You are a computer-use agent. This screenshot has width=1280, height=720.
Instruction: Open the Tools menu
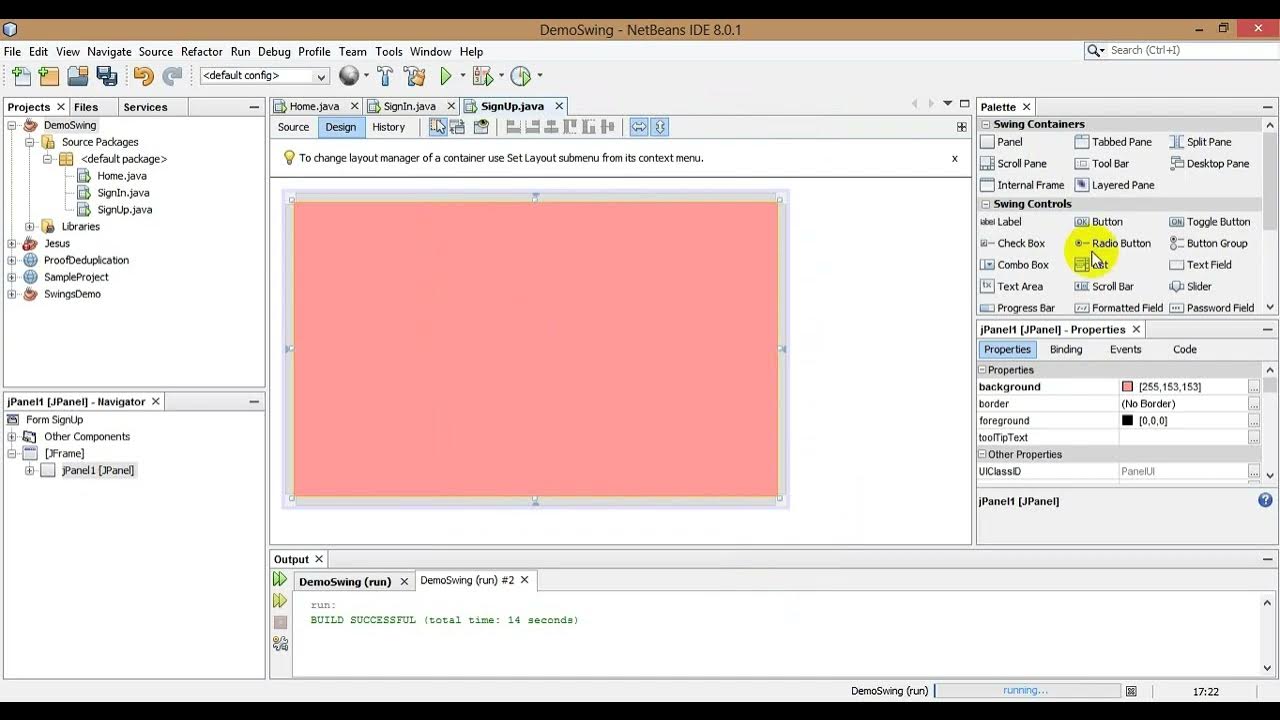(389, 52)
